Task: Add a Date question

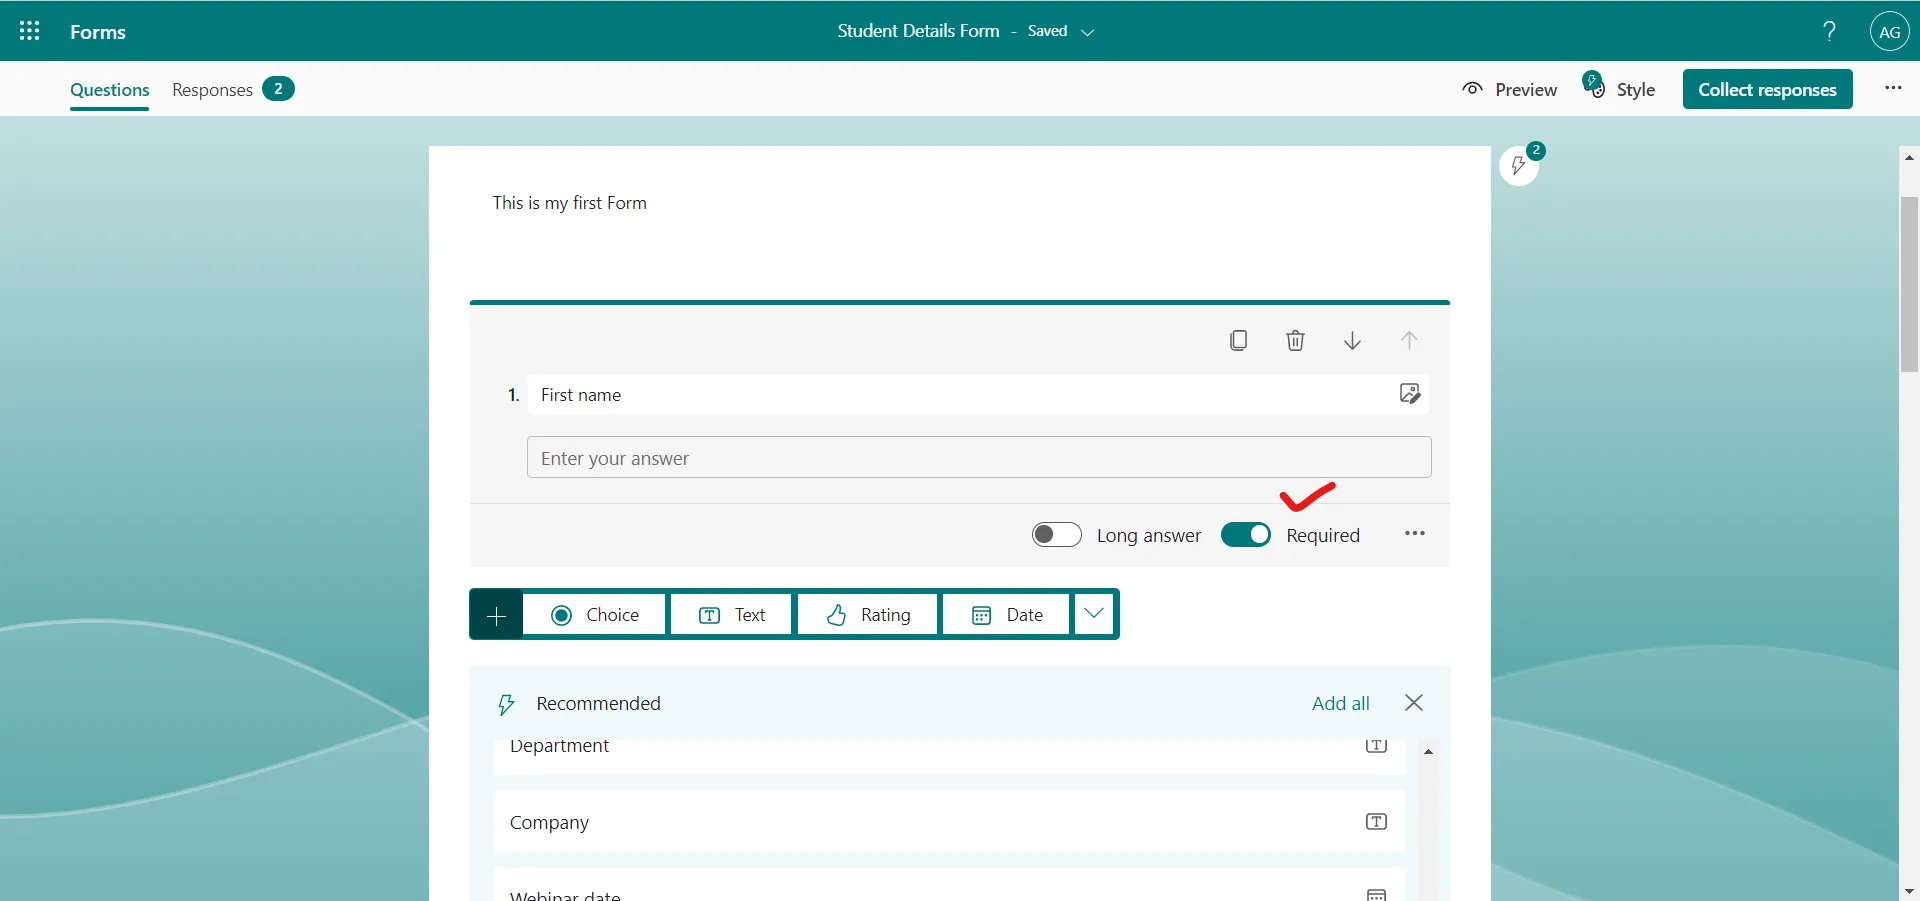Action: click(x=1005, y=614)
